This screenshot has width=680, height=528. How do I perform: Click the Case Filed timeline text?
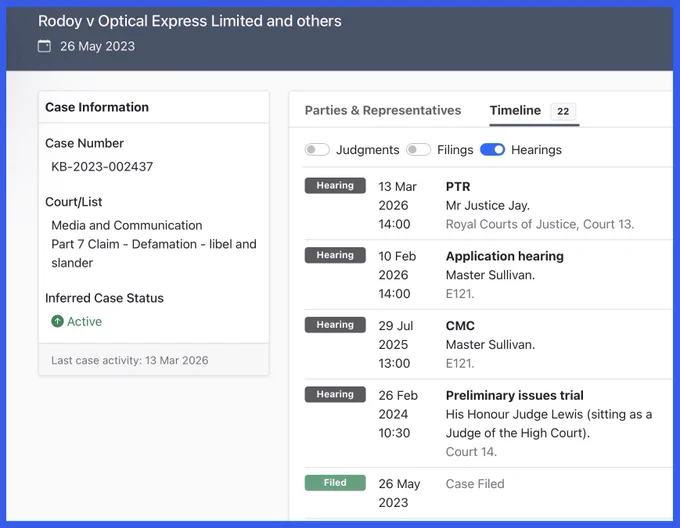point(475,484)
